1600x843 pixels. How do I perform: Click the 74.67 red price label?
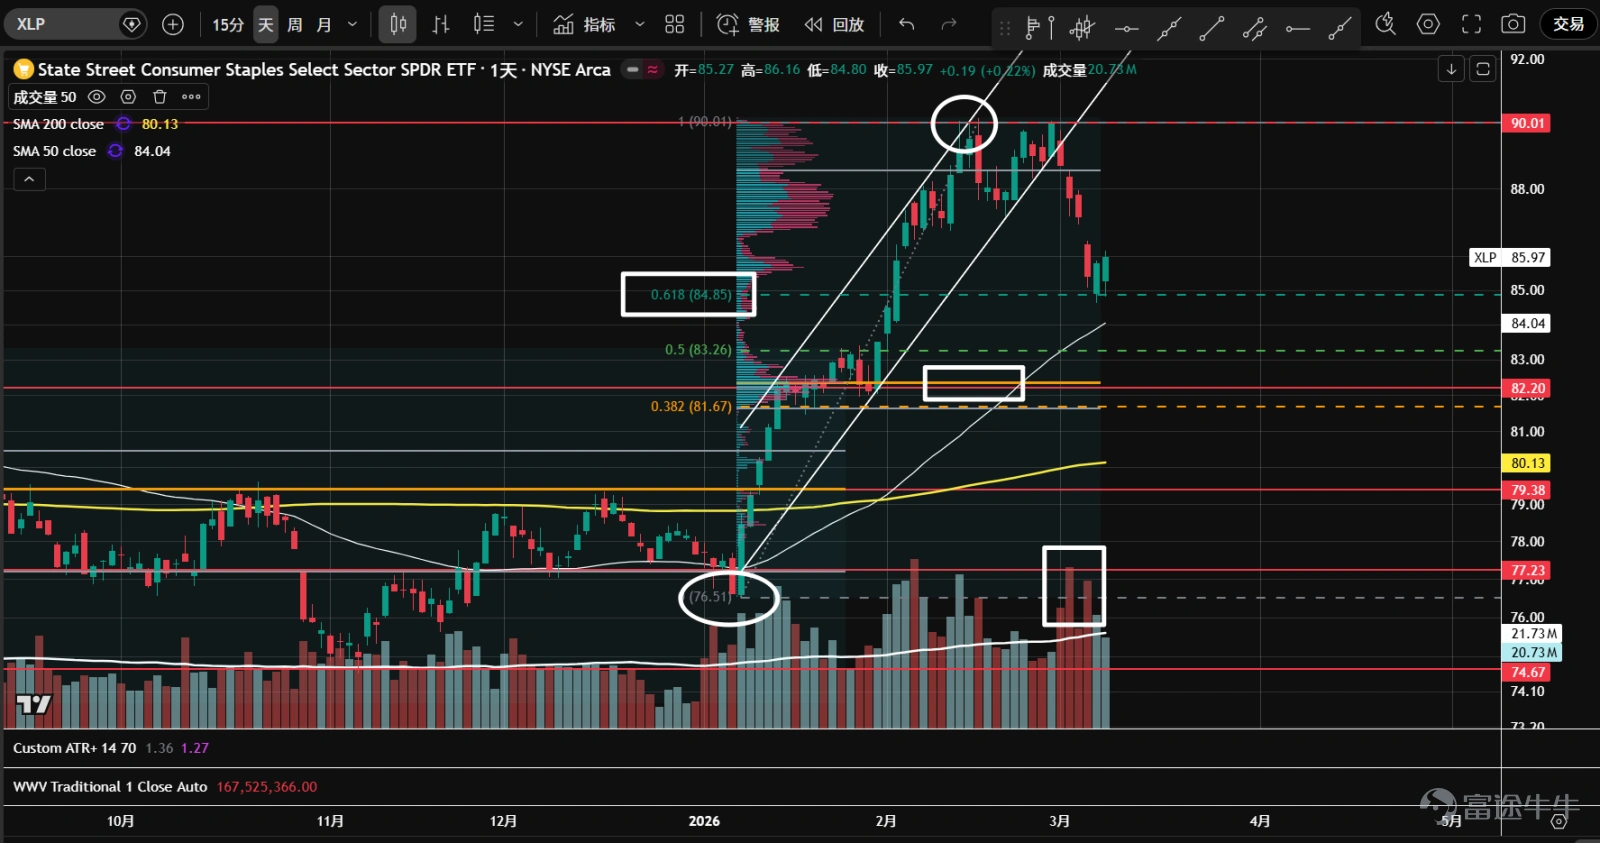pyautogui.click(x=1527, y=672)
